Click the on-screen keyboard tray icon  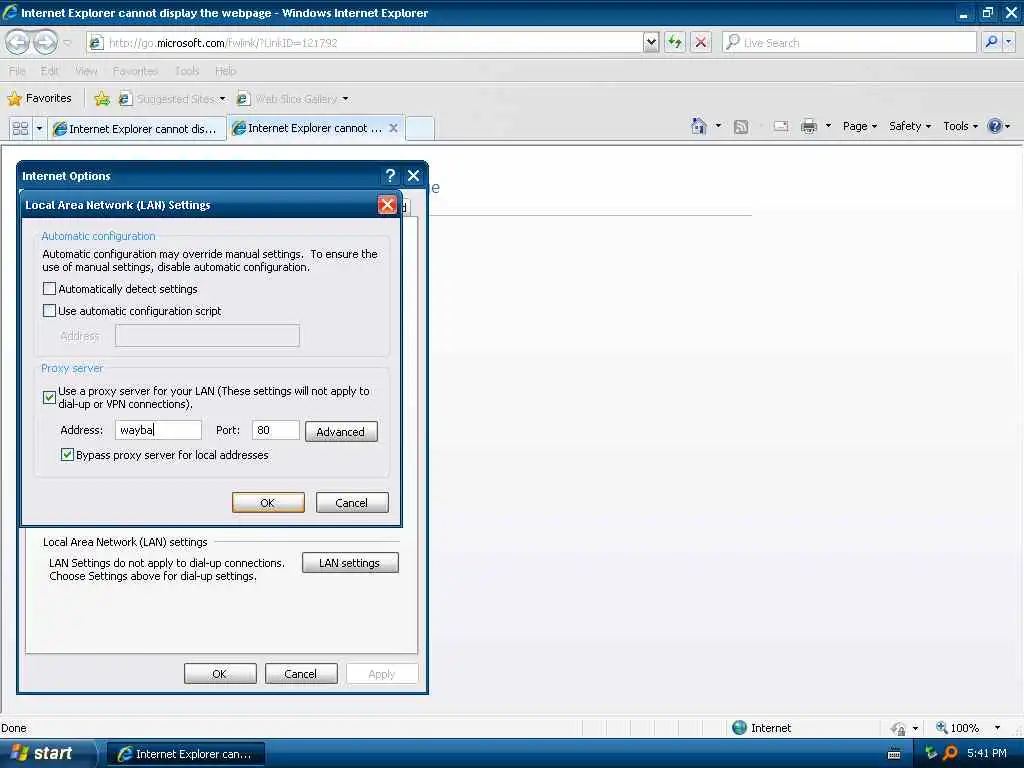894,754
